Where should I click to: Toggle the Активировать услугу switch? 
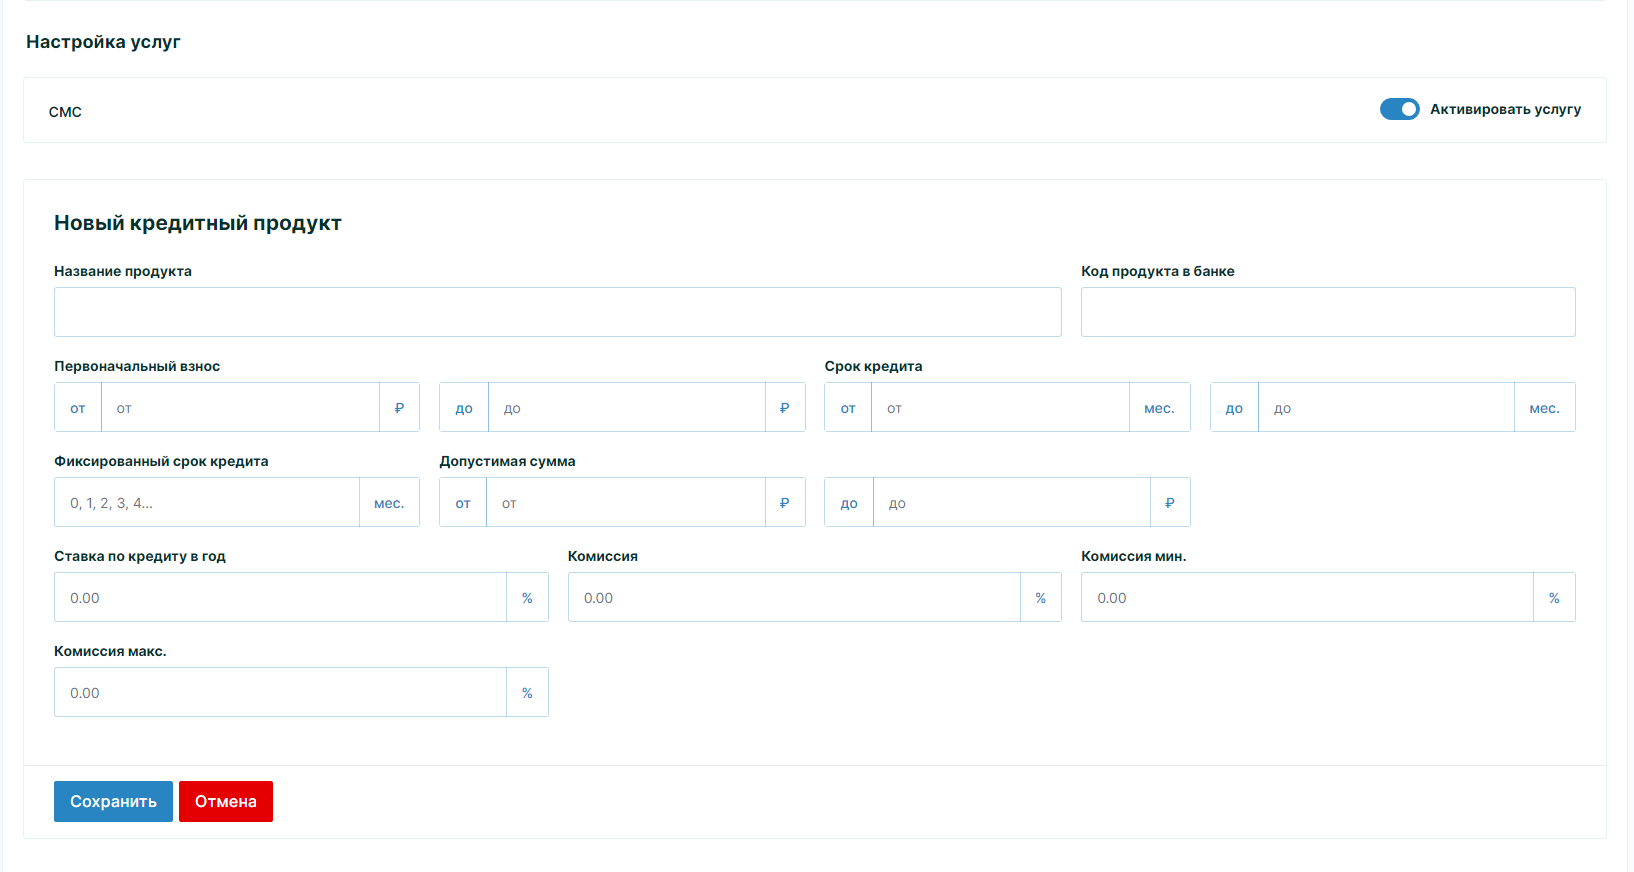[1399, 109]
